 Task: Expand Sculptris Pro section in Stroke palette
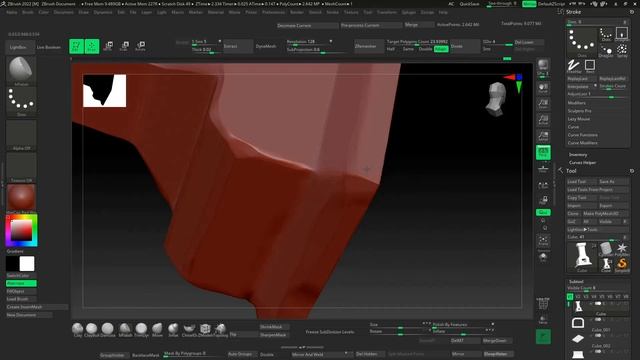click(579, 111)
